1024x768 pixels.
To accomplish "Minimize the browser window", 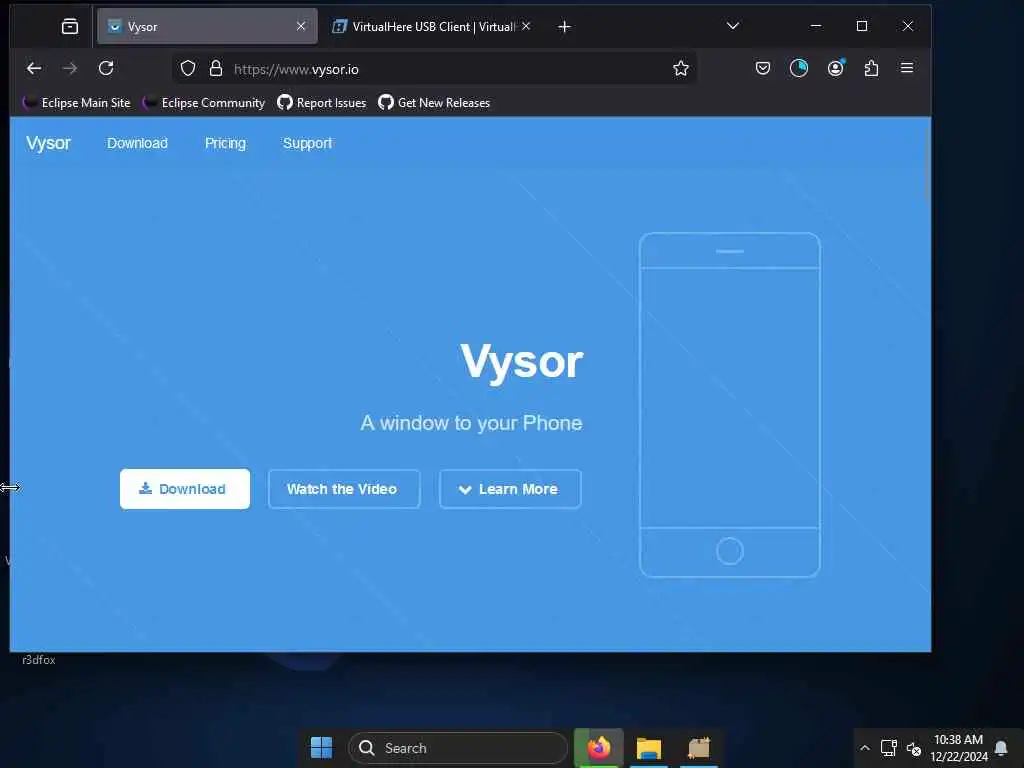I will pyautogui.click(x=816, y=26).
